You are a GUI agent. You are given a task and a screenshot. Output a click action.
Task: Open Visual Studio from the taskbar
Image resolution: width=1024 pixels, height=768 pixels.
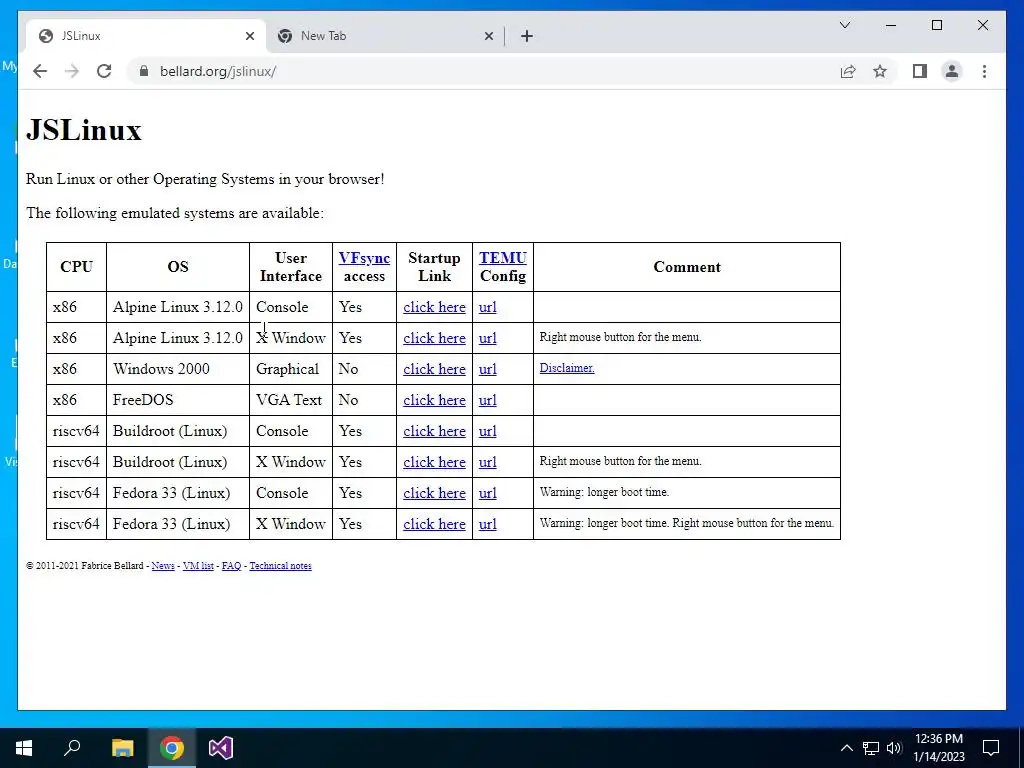tap(221, 748)
